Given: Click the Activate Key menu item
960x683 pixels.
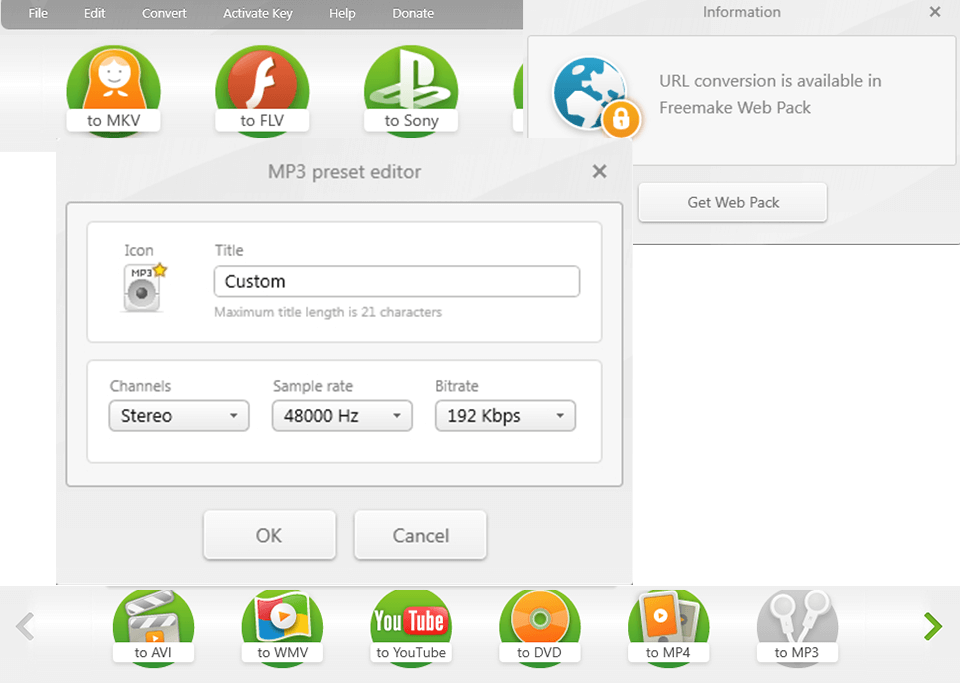Looking at the screenshot, I should coord(257,14).
